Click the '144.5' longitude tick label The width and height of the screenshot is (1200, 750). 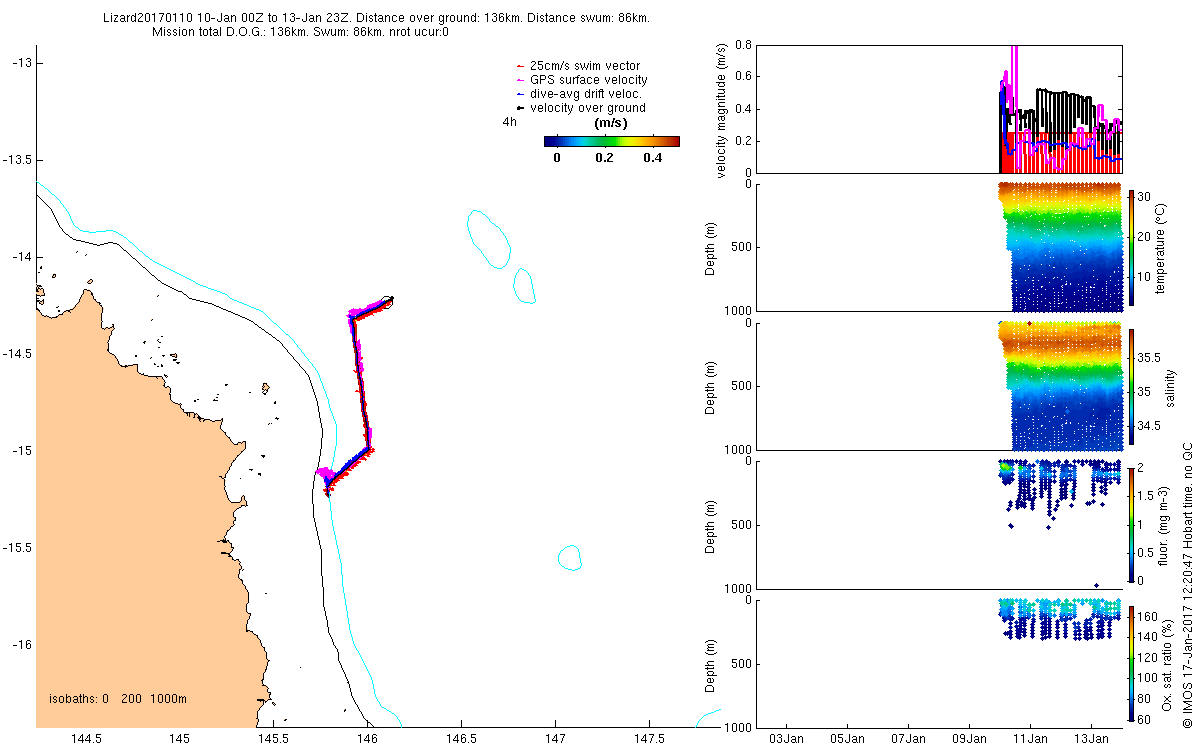point(86,739)
